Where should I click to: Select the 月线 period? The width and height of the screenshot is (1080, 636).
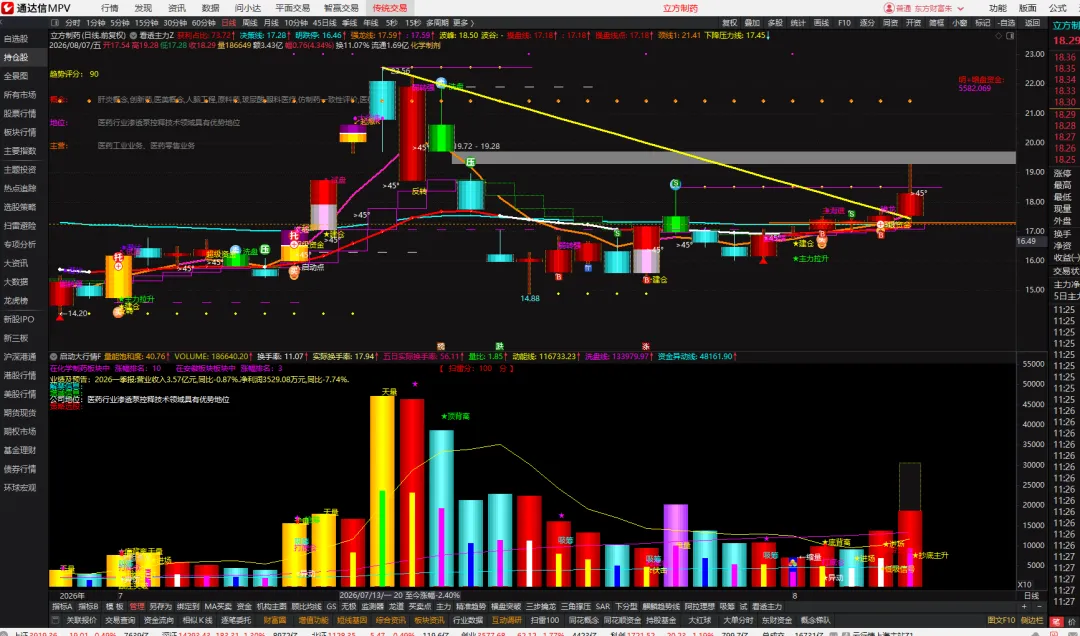coord(271,23)
